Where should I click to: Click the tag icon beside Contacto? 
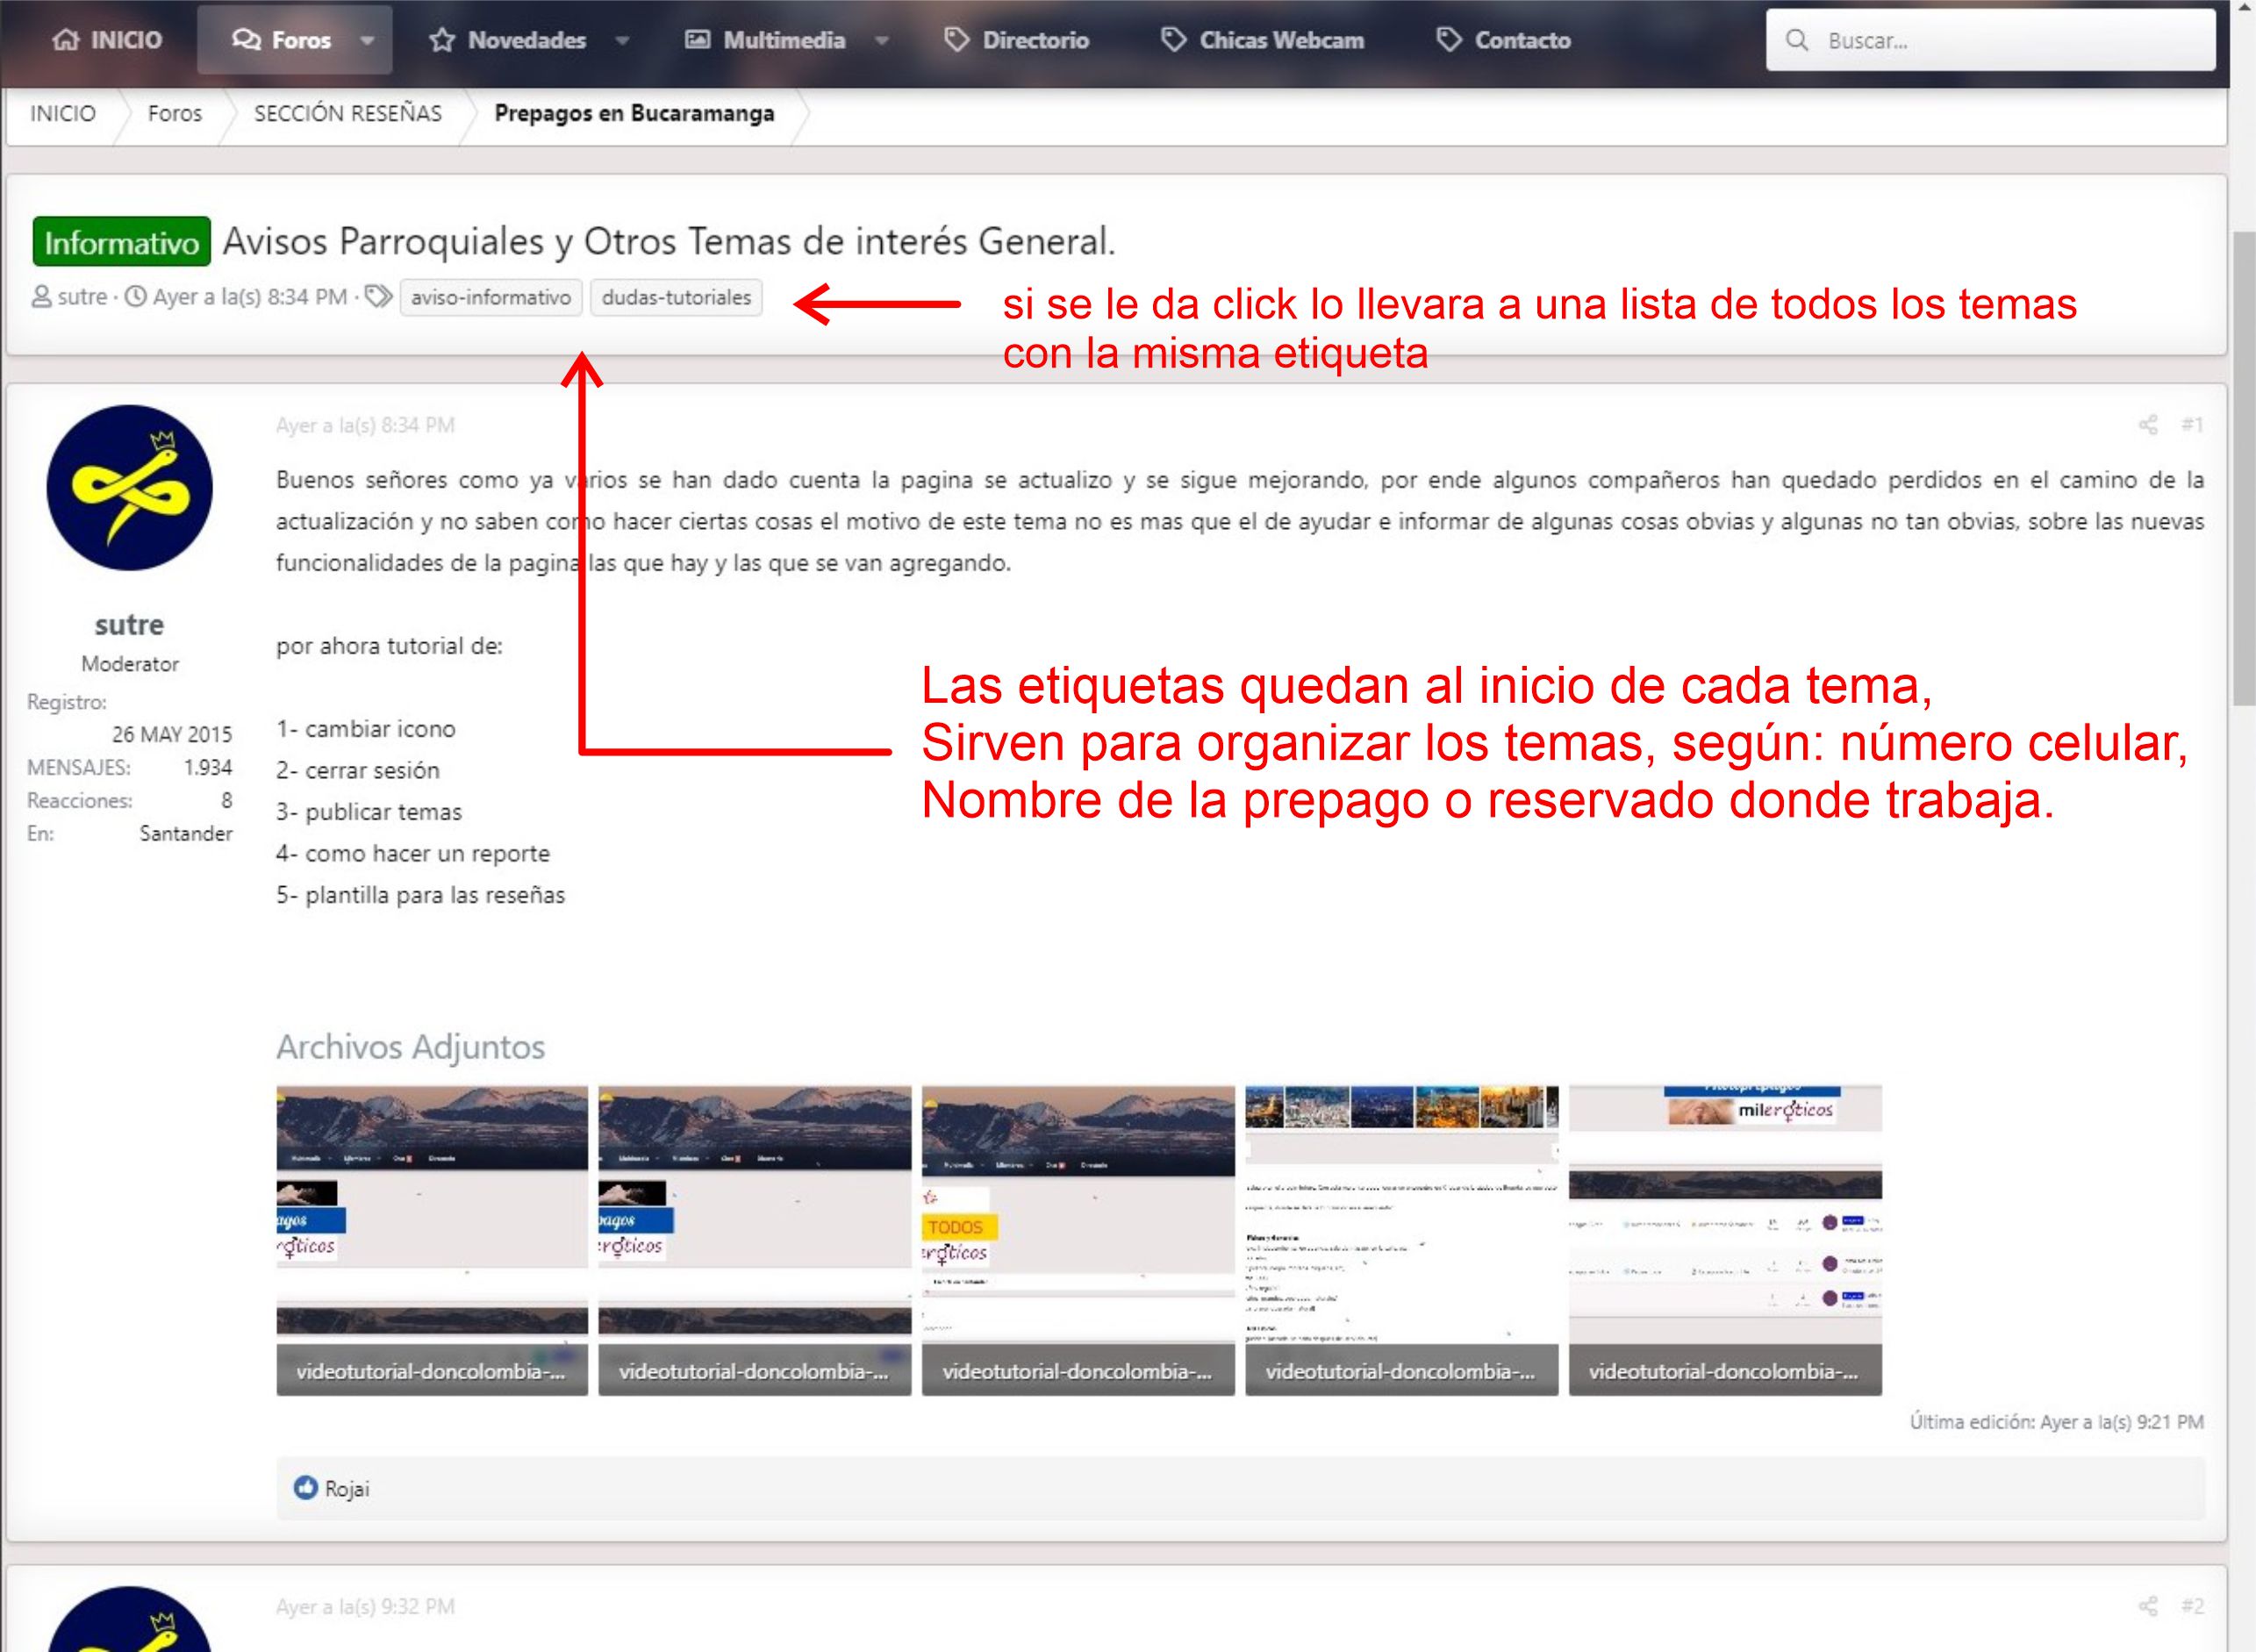[1448, 40]
